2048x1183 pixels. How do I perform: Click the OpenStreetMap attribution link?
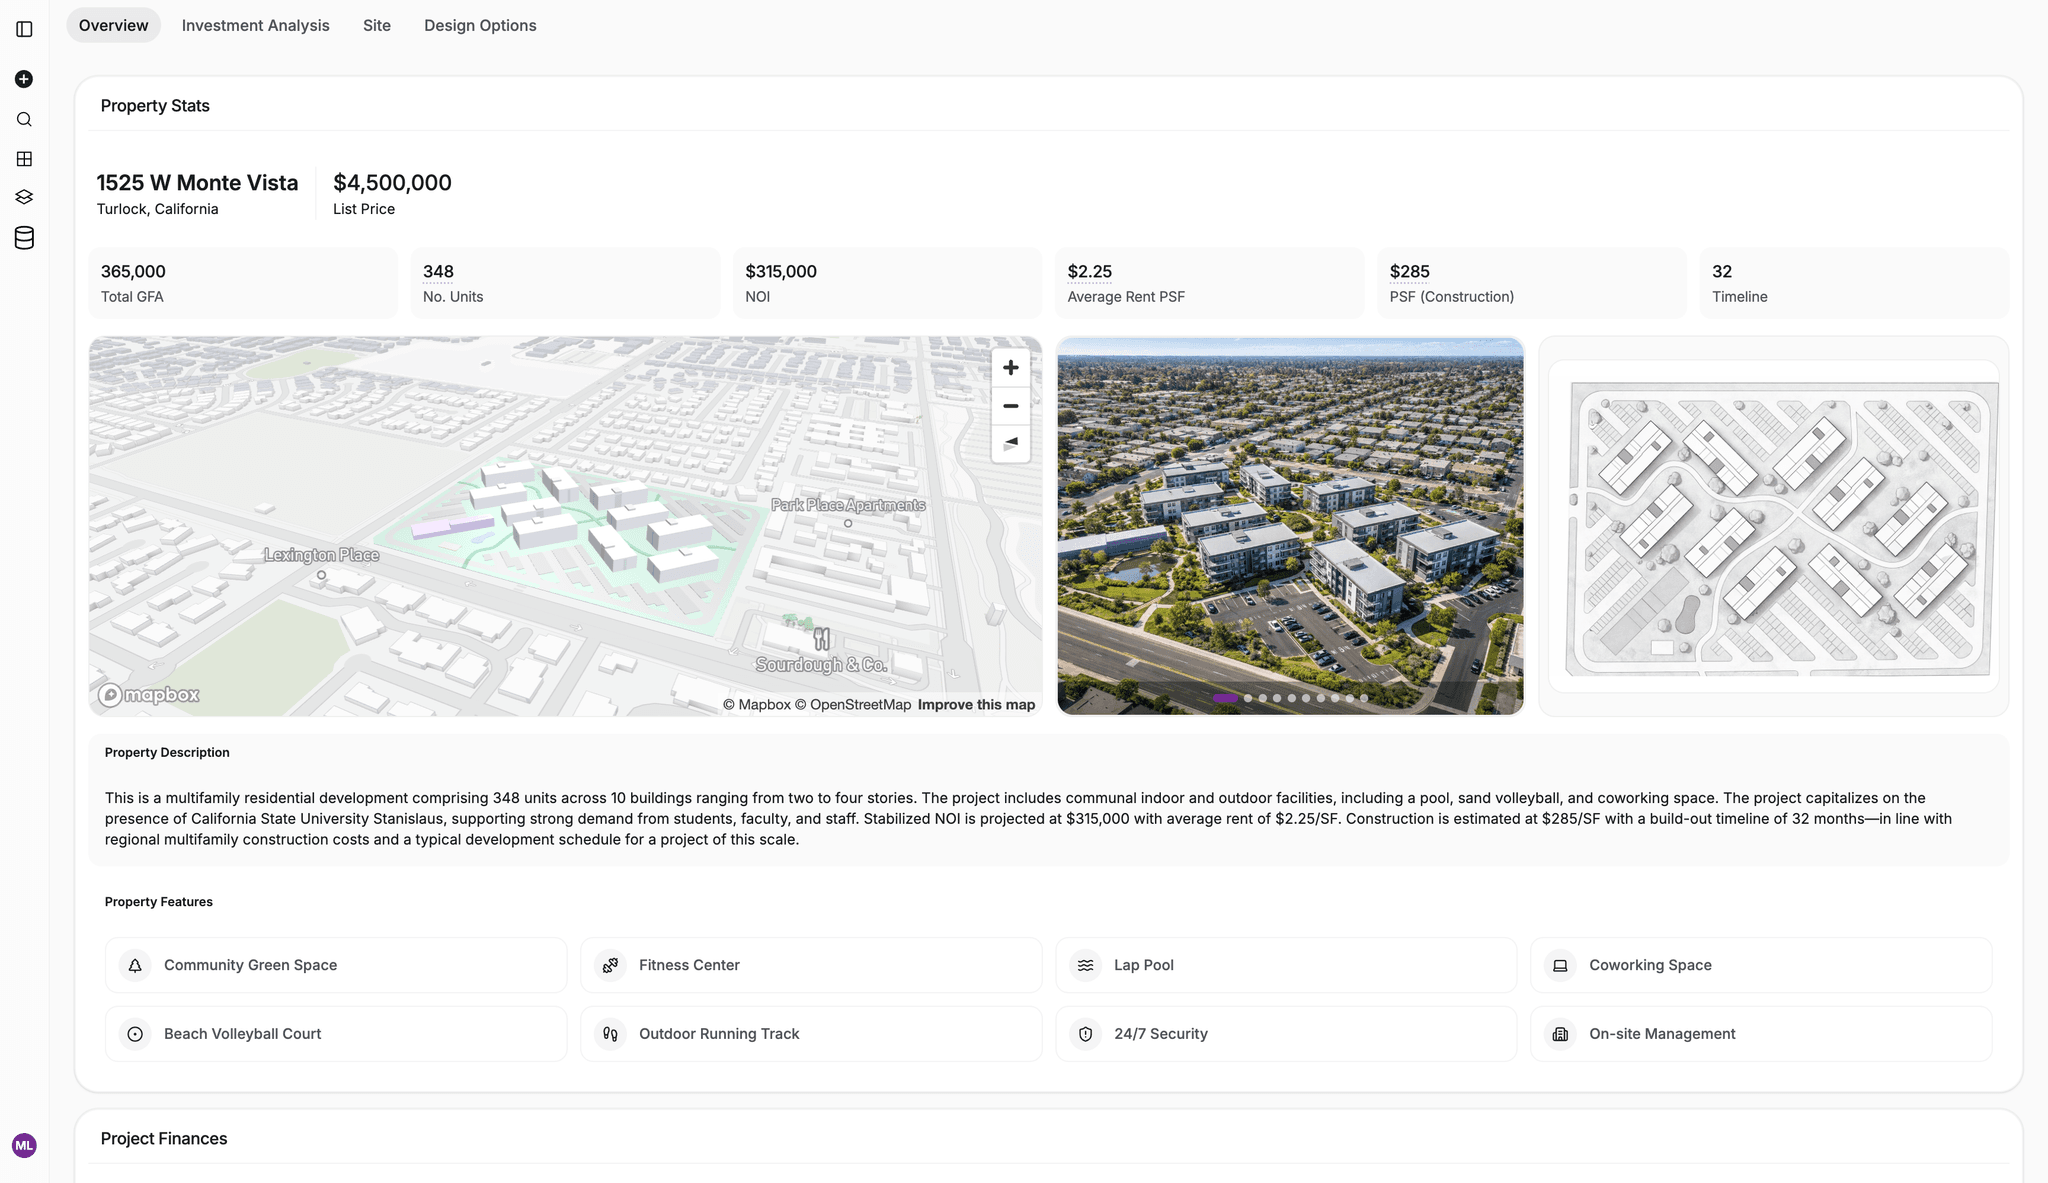click(853, 705)
